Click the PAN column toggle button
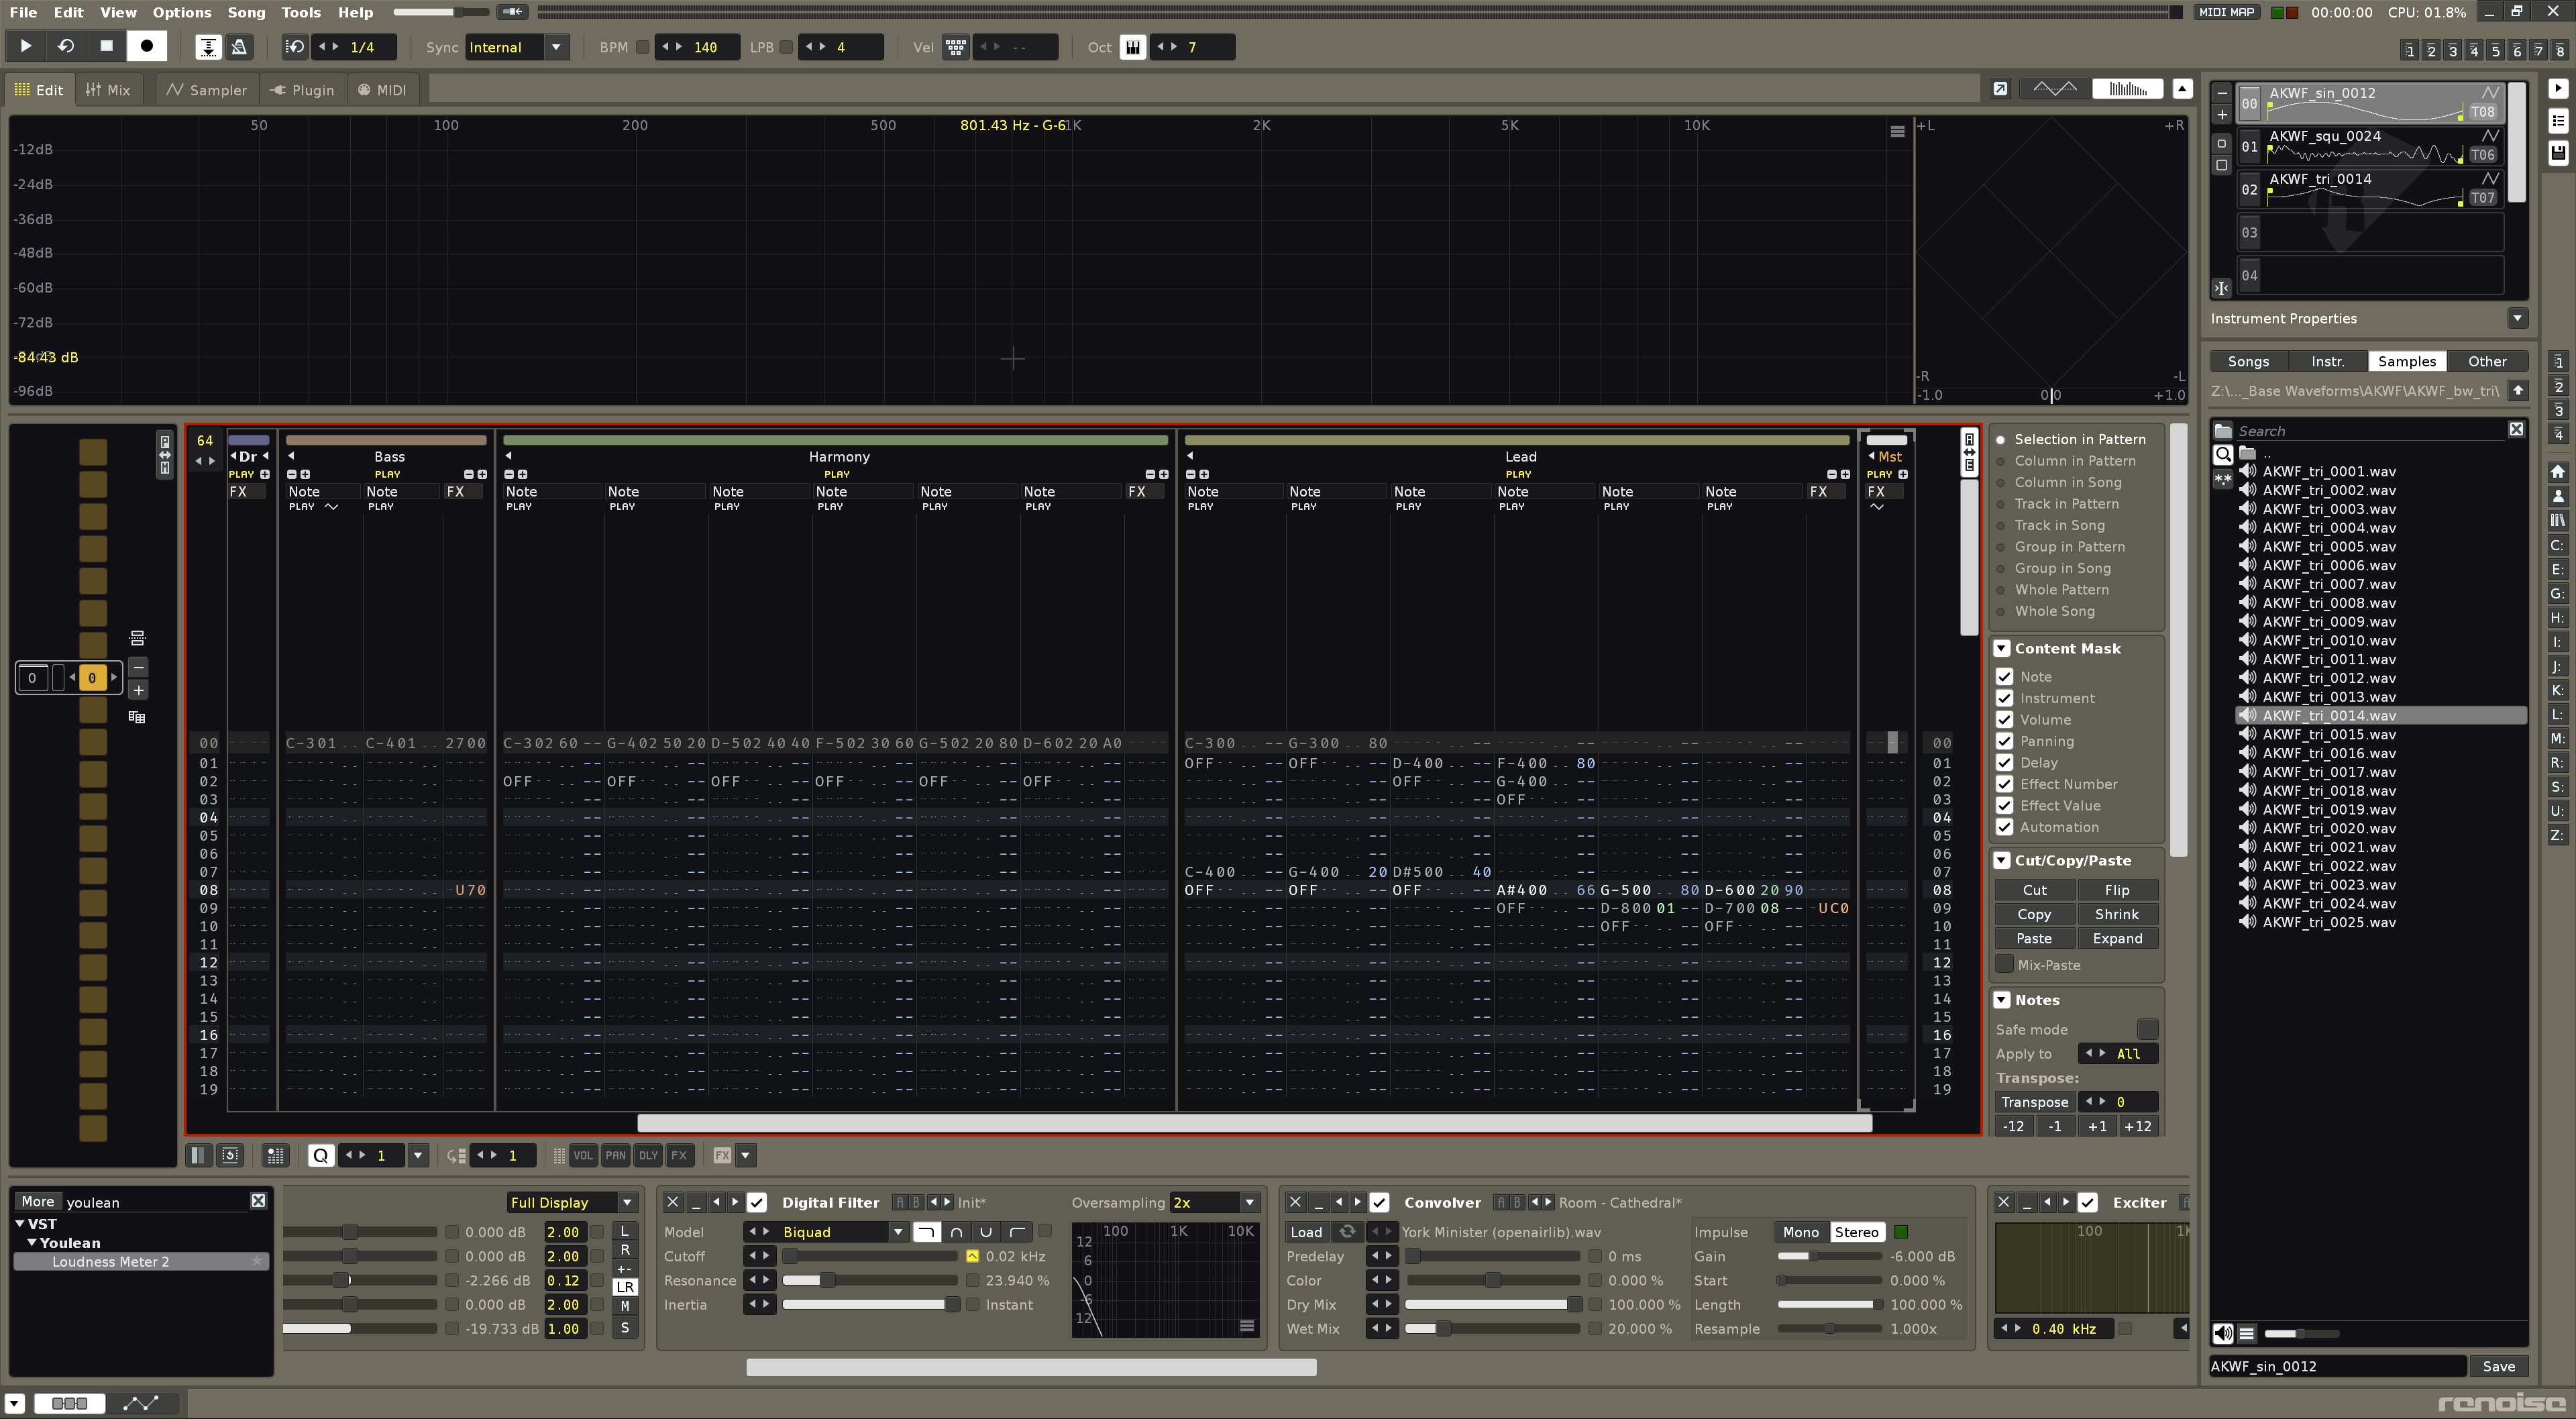 (x=615, y=1155)
